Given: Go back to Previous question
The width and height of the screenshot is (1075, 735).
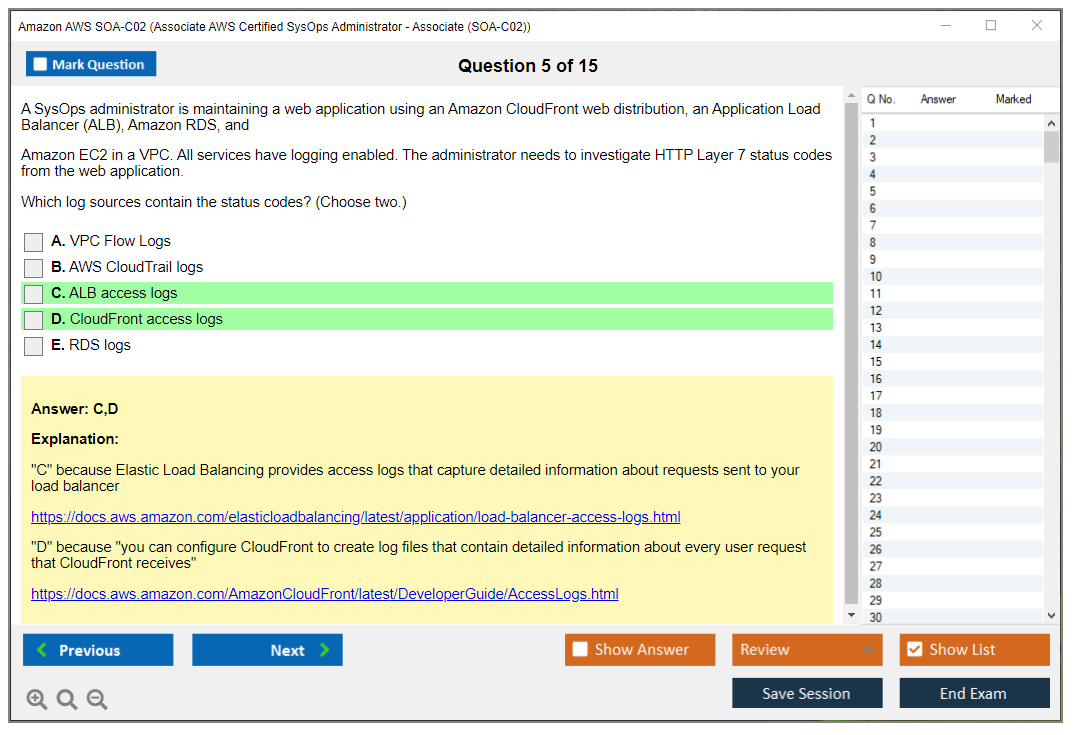Looking at the screenshot, I should point(98,650).
